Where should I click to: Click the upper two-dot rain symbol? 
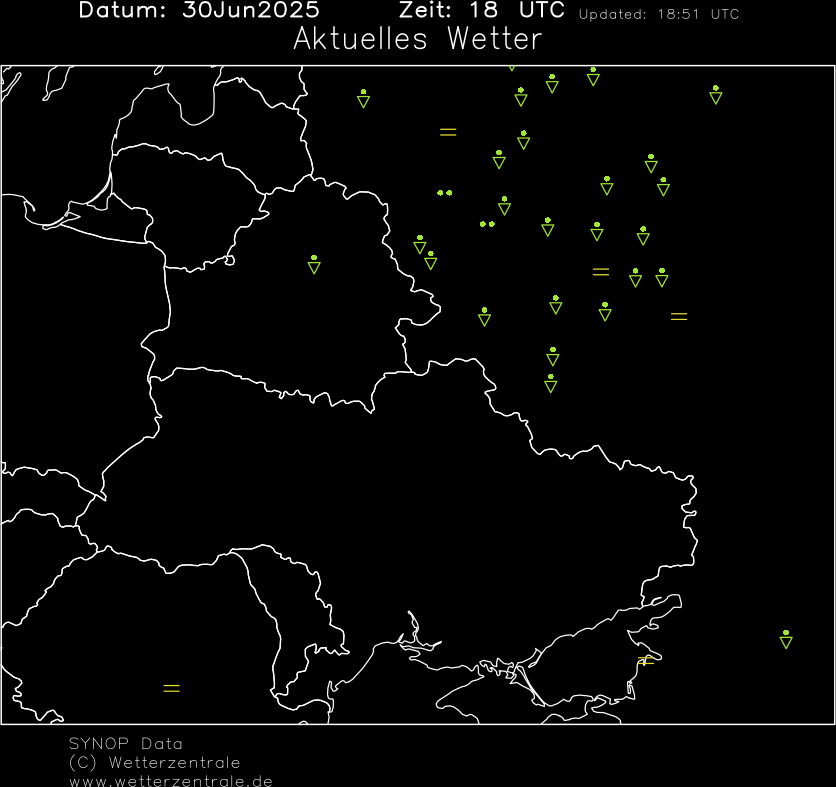tap(445, 193)
